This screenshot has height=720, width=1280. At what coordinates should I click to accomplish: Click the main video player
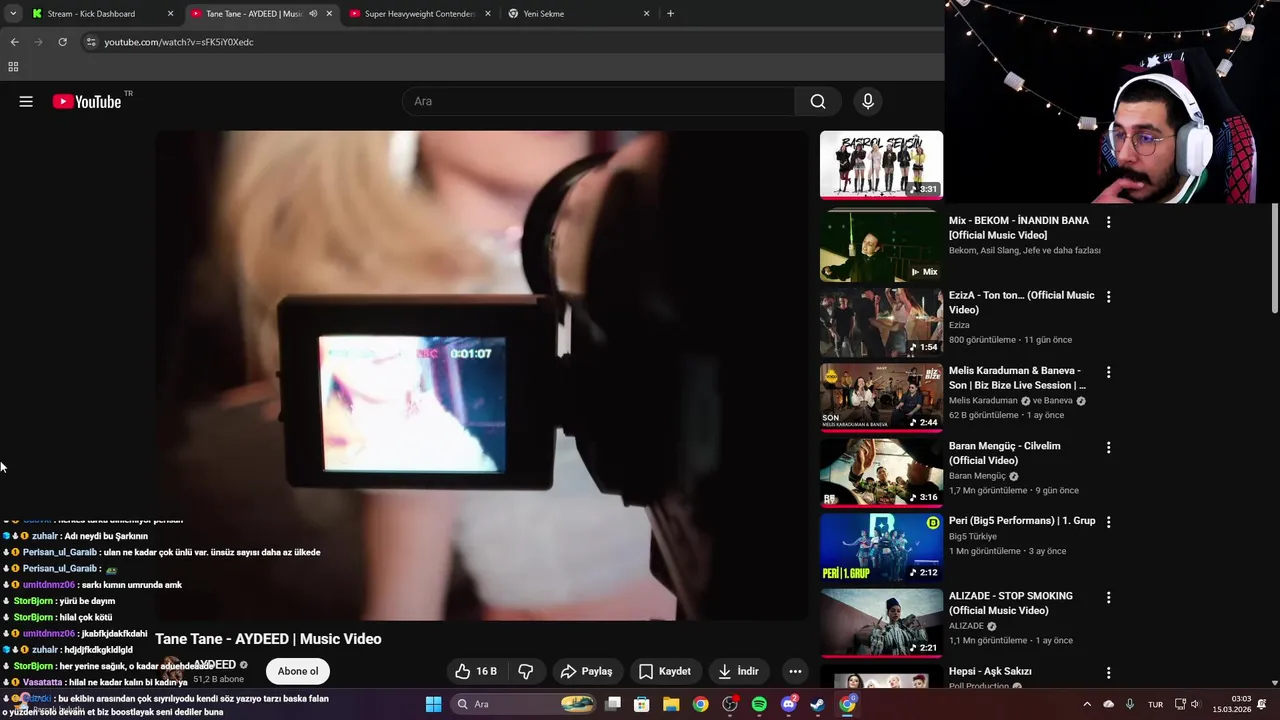[481, 375]
